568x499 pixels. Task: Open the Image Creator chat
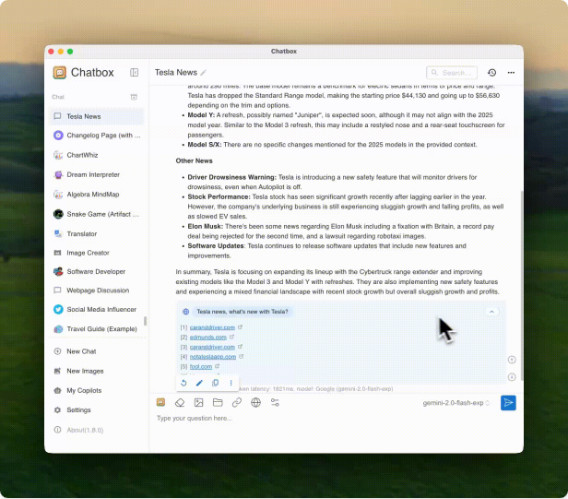96,253
